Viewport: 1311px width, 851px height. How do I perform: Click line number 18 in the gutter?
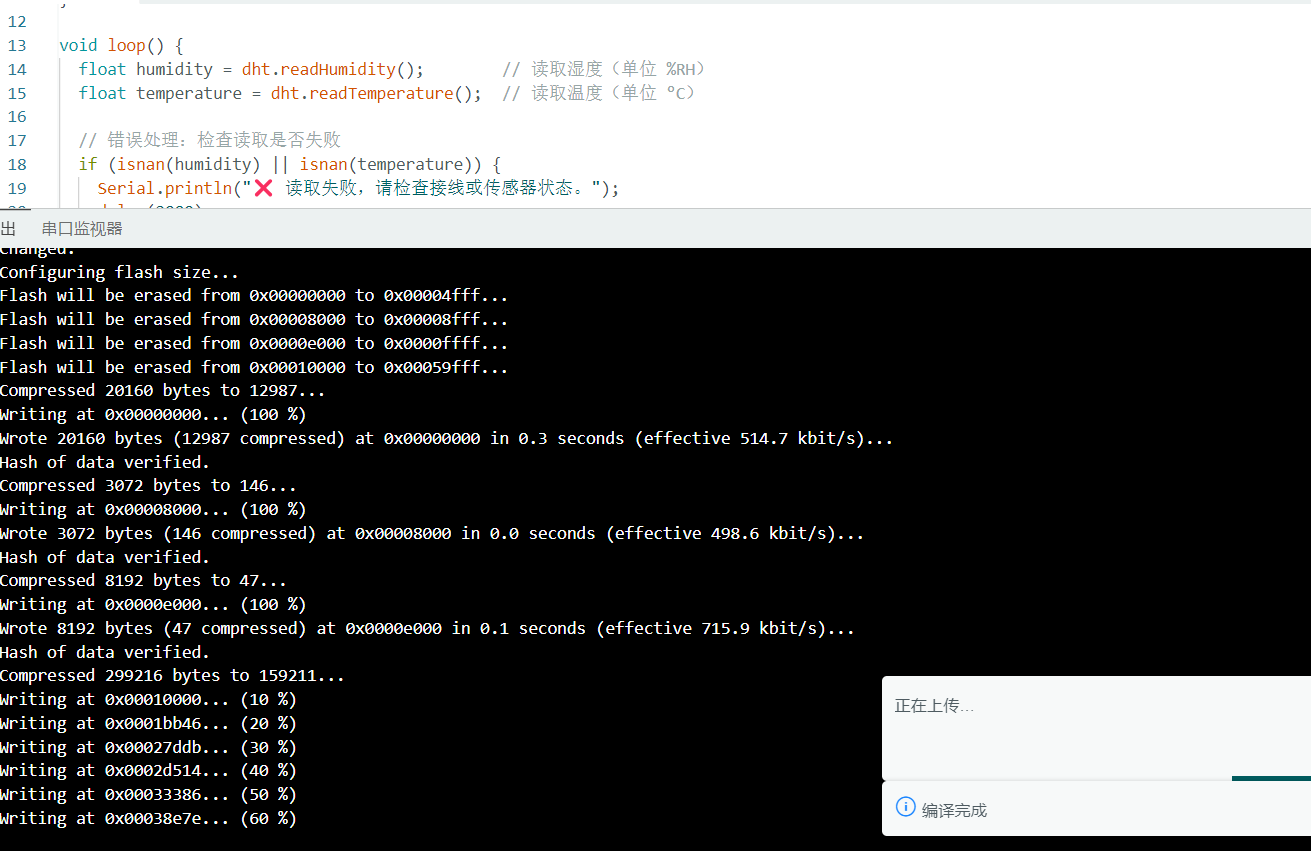(17, 165)
